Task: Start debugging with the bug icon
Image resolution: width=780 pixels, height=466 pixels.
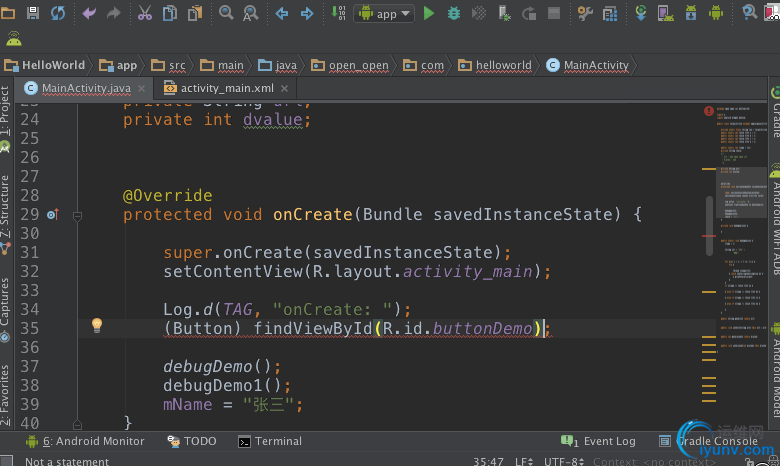Action: 454,13
